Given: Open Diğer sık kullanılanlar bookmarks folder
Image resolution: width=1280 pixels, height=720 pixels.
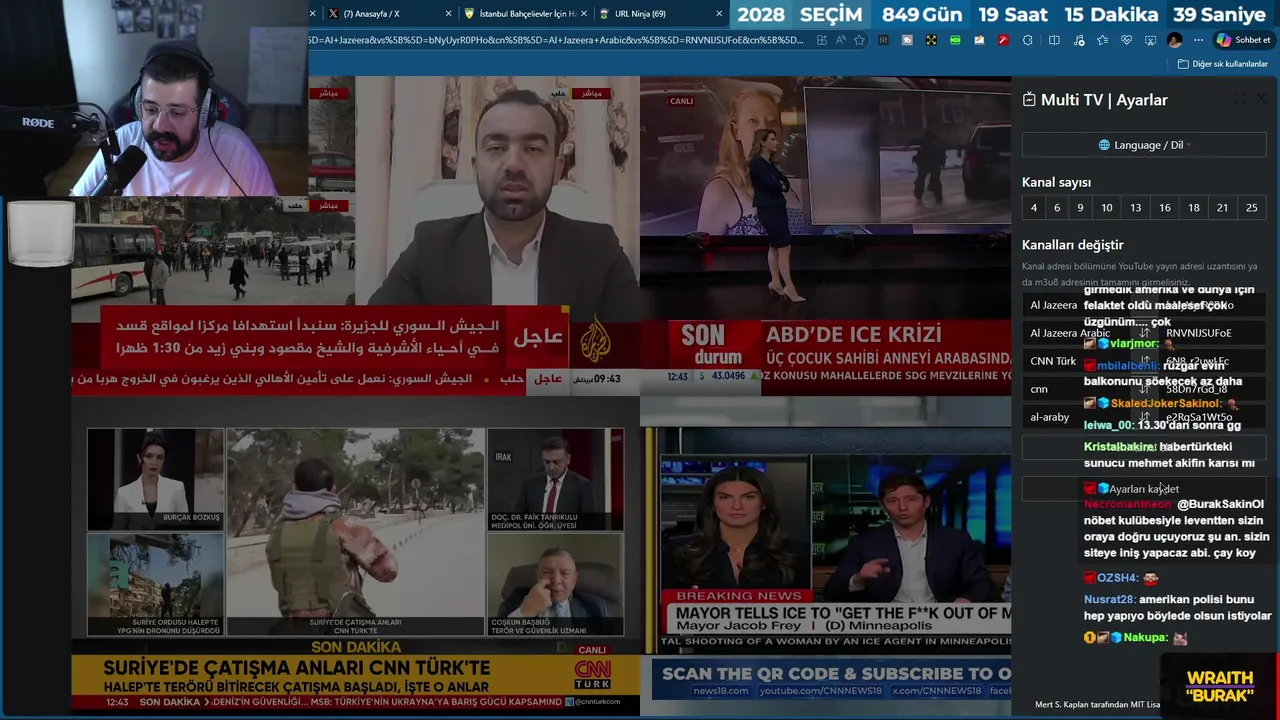Looking at the screenshot, I should [1222, 64].
